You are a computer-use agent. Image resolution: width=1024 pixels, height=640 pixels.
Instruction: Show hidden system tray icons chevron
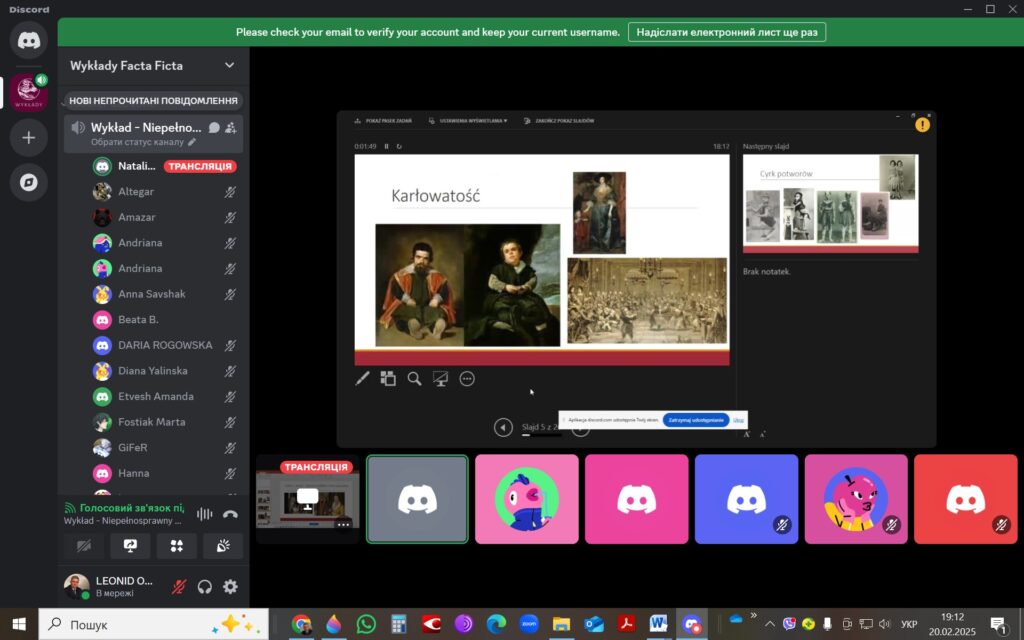[769, 624]
